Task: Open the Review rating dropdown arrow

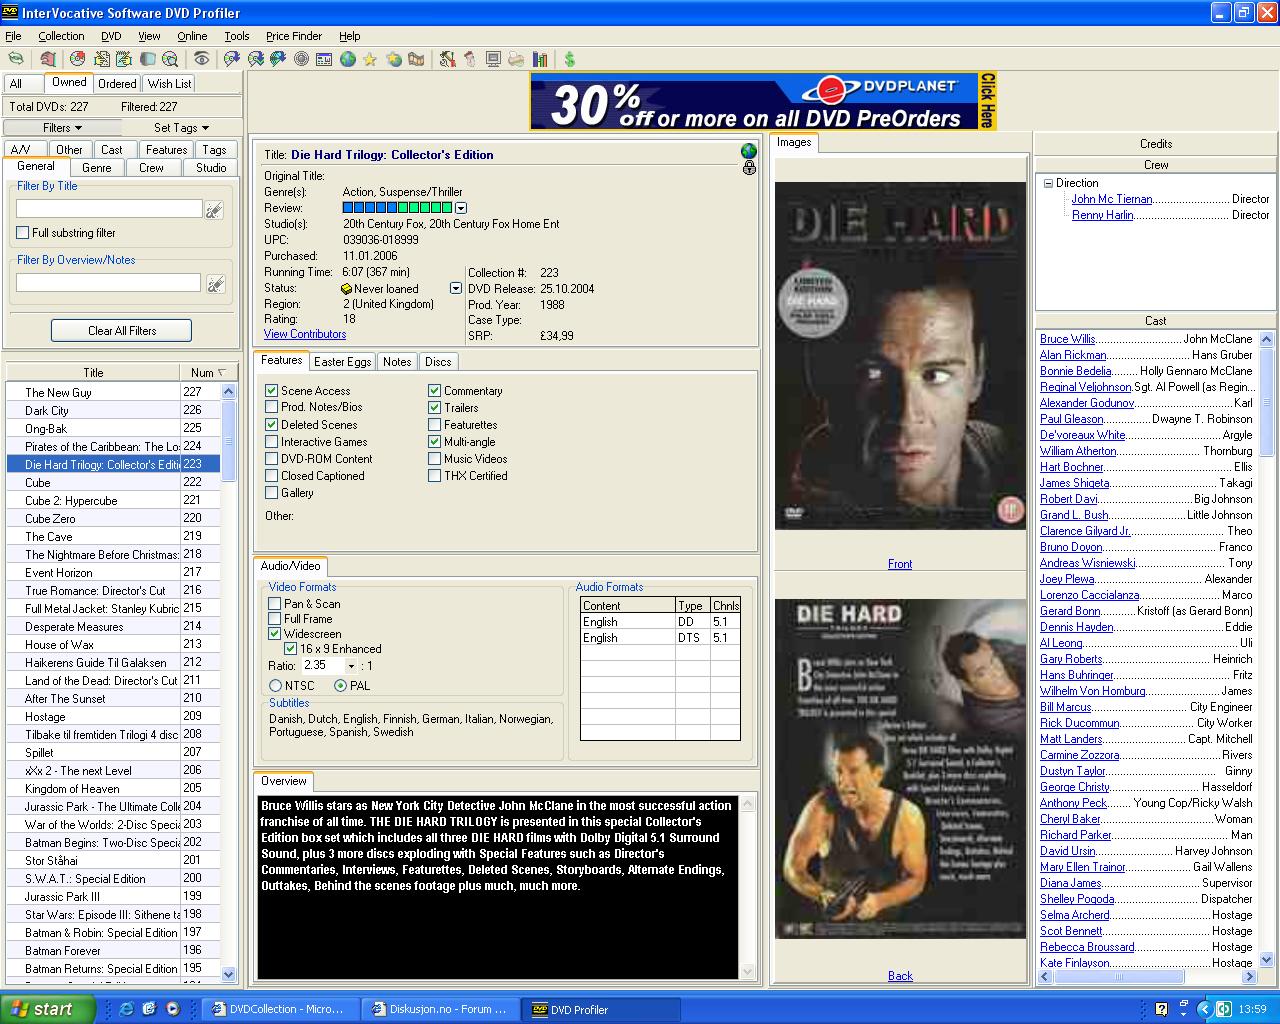Action: click(461, 208)
